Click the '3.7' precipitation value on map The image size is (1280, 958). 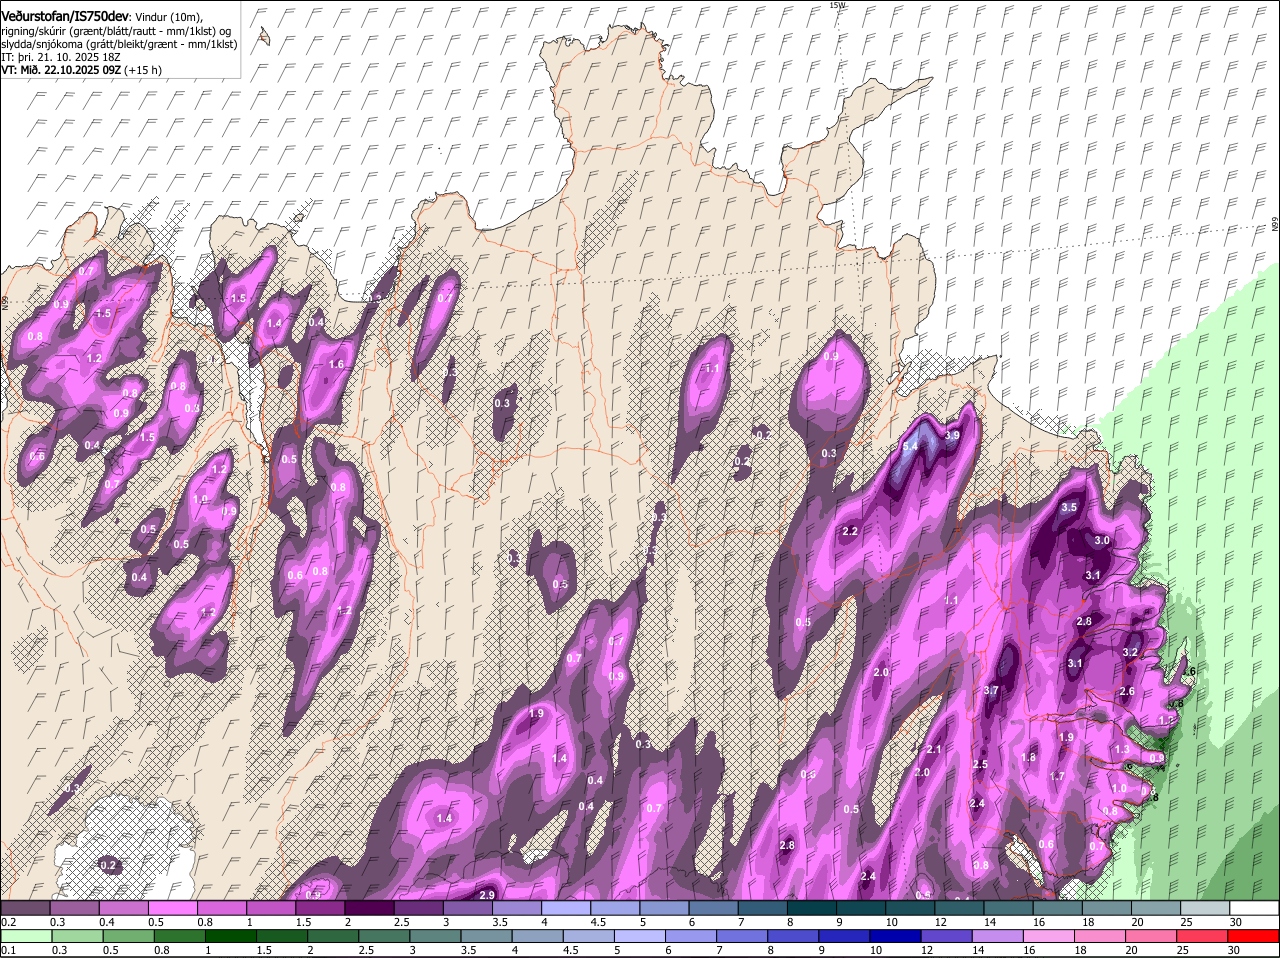(x=991, y=690)
